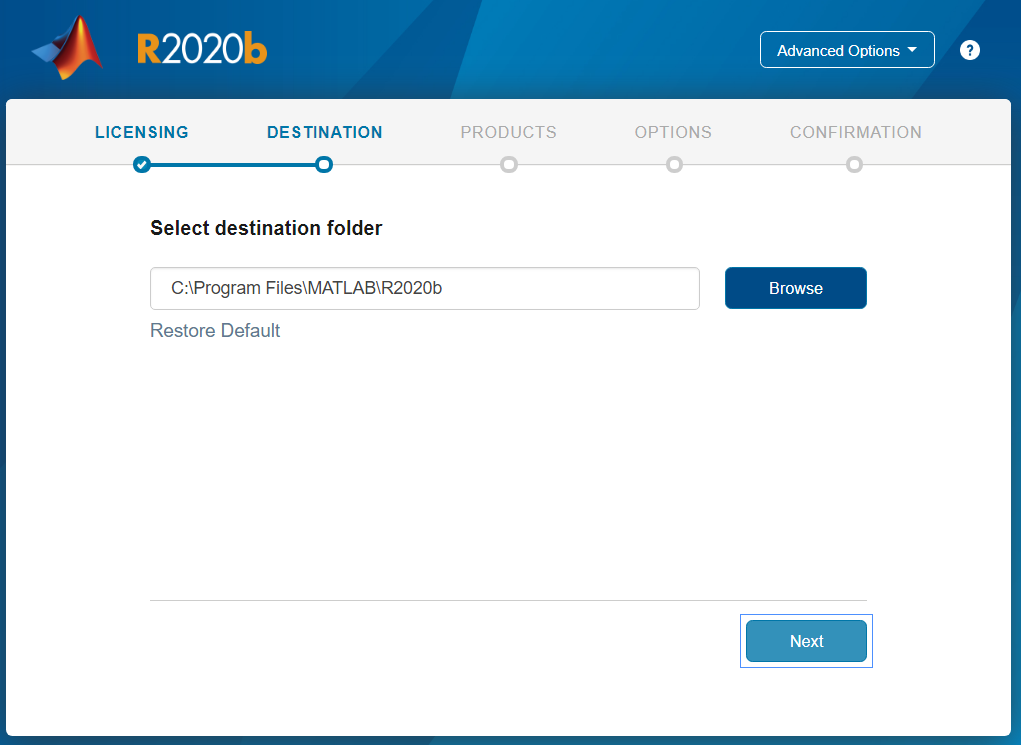Focus the destination folder path field
Image resolution: width=1021 pixels, height=745 pixels.
tap(425, 288)
